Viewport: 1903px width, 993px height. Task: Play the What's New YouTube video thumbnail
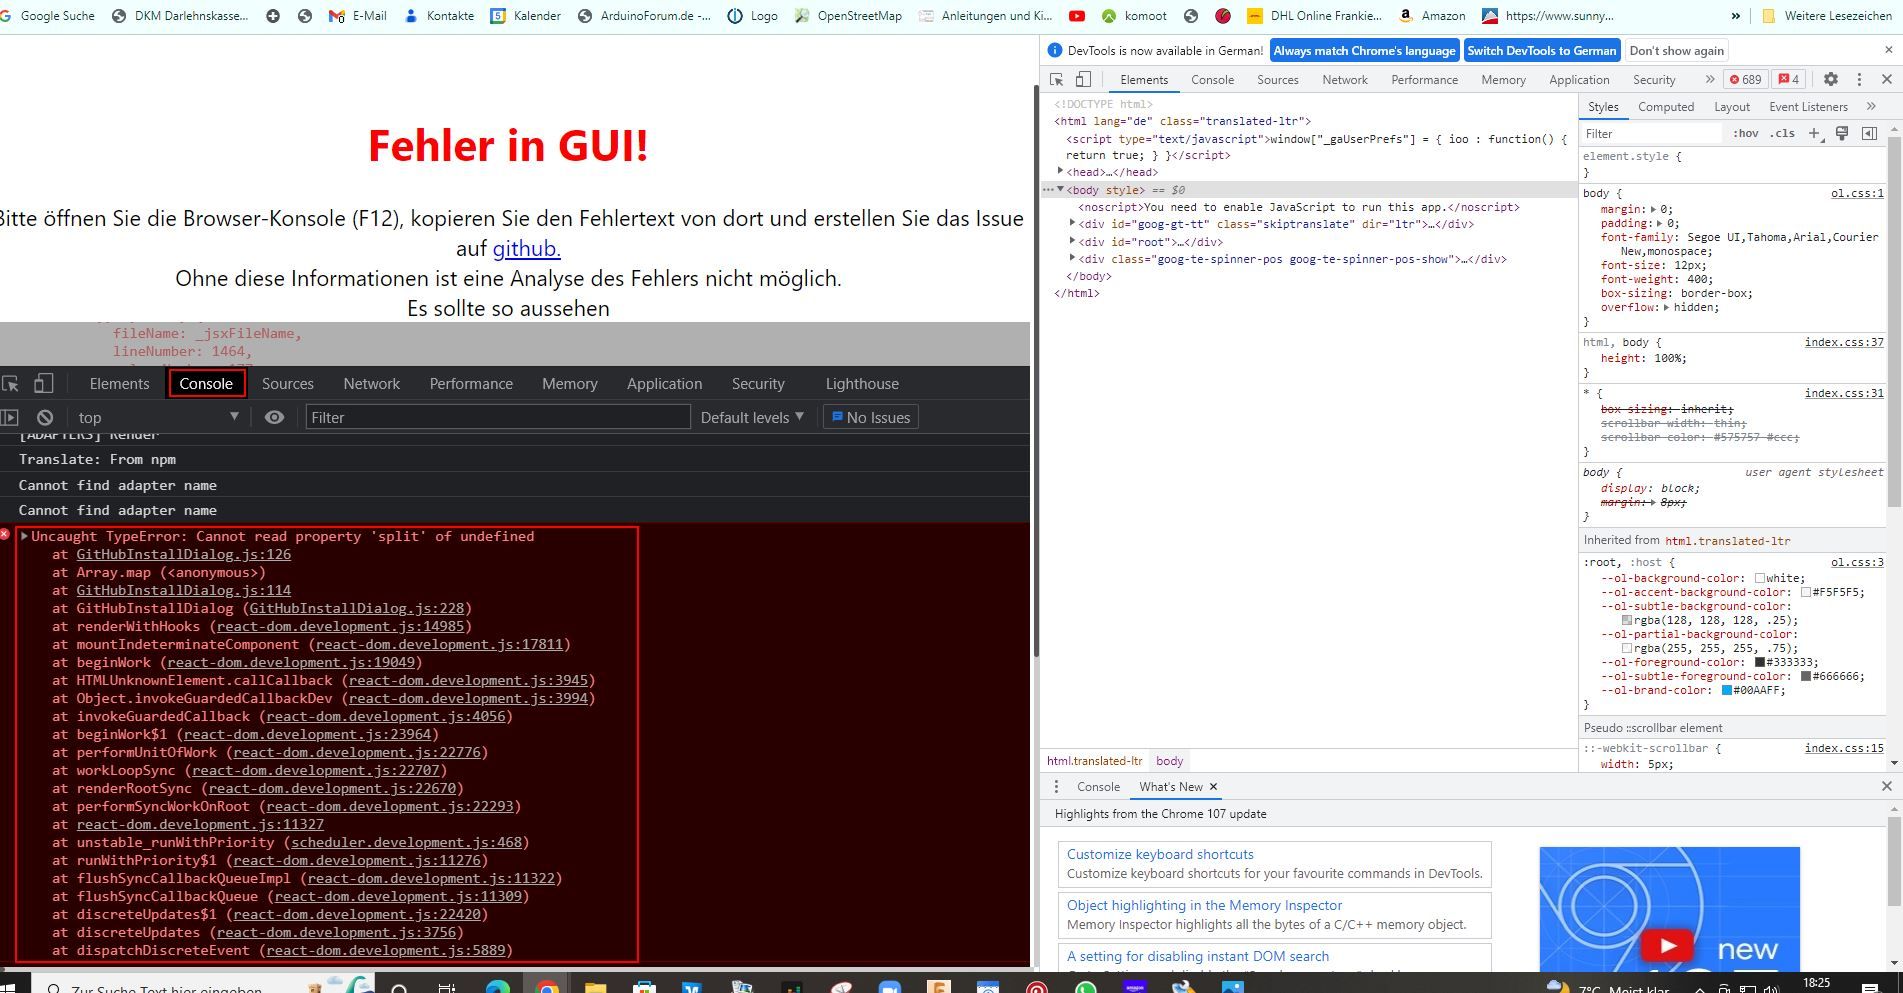1667,945
